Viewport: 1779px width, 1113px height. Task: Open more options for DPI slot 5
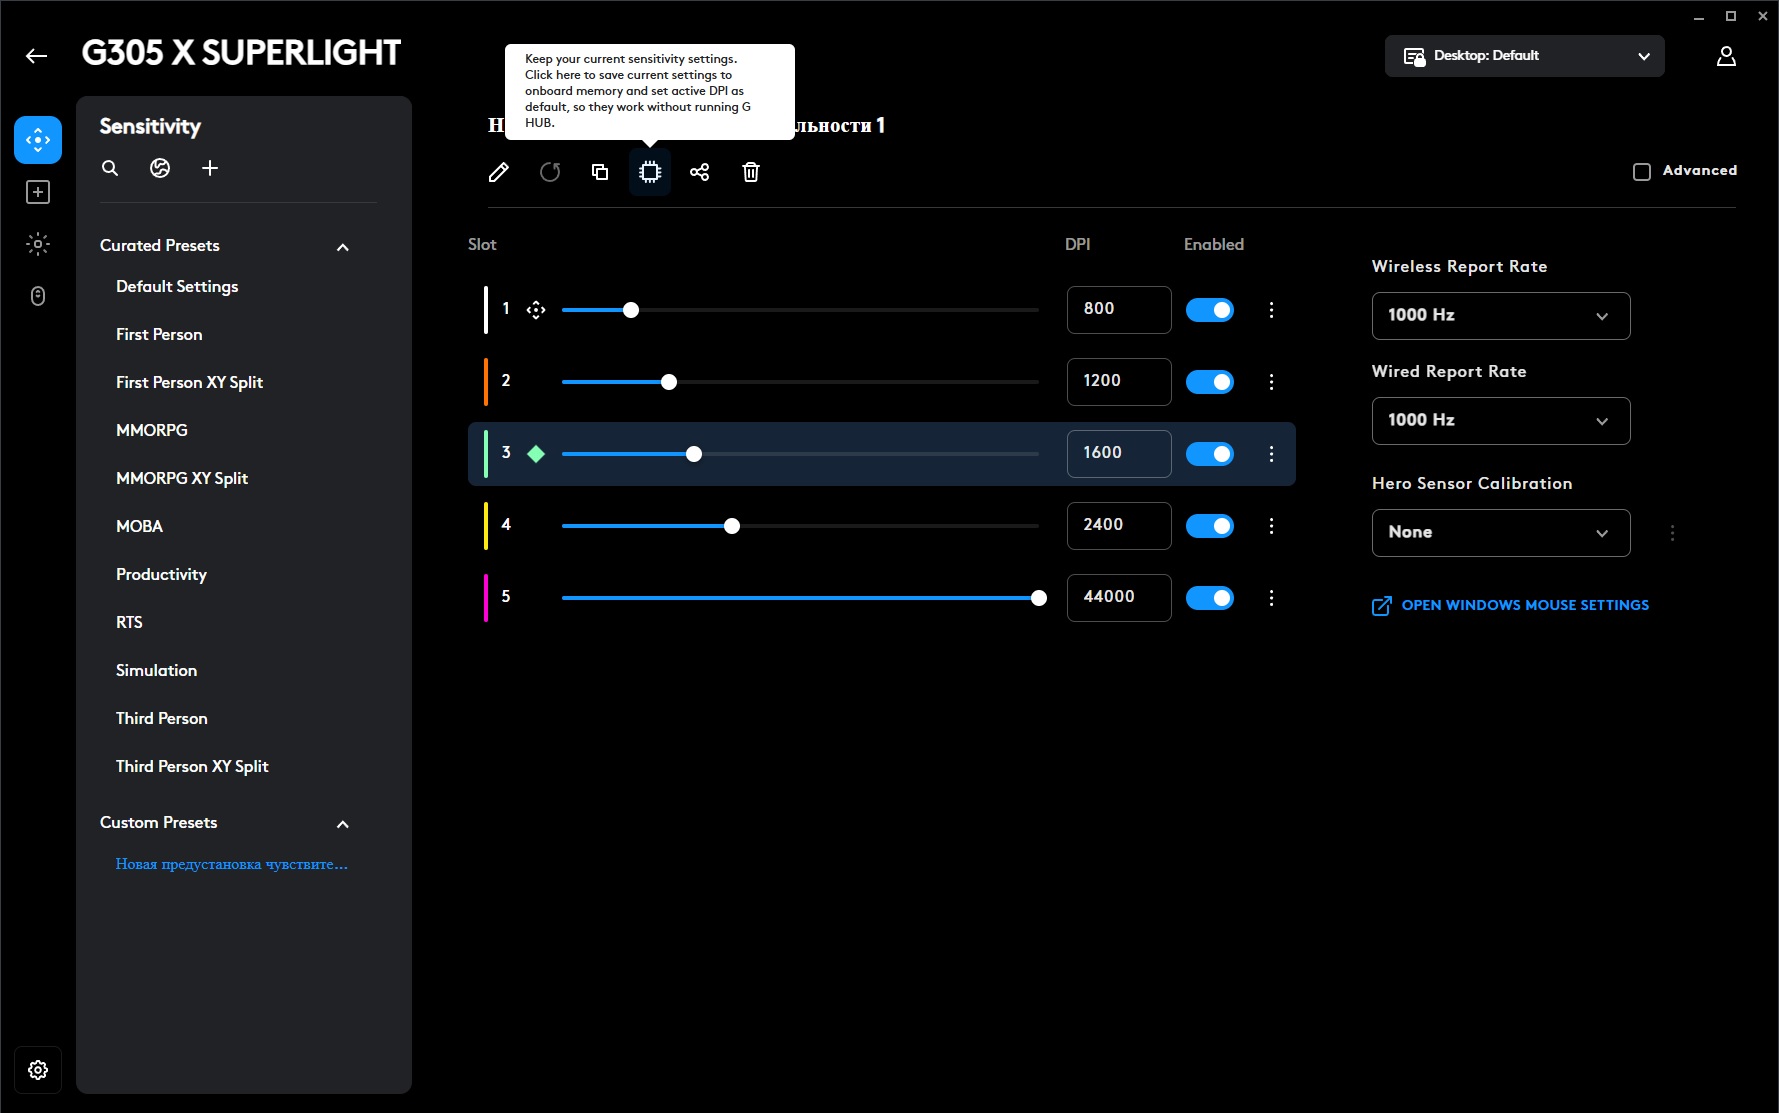point(1271,598)
